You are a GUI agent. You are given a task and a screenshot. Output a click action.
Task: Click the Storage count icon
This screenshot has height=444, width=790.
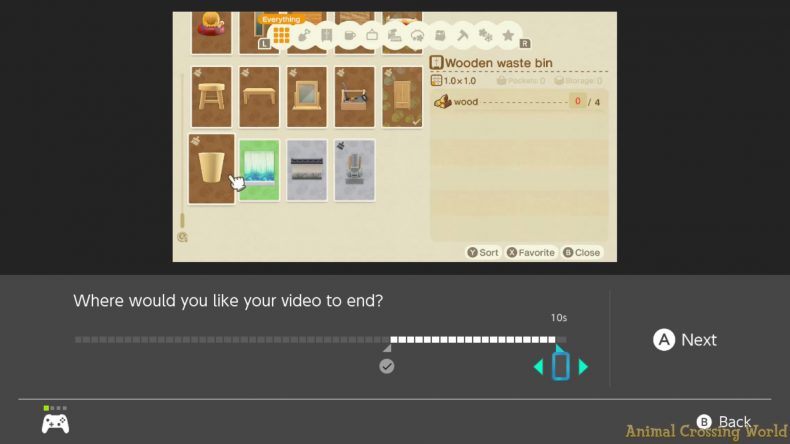559,81
